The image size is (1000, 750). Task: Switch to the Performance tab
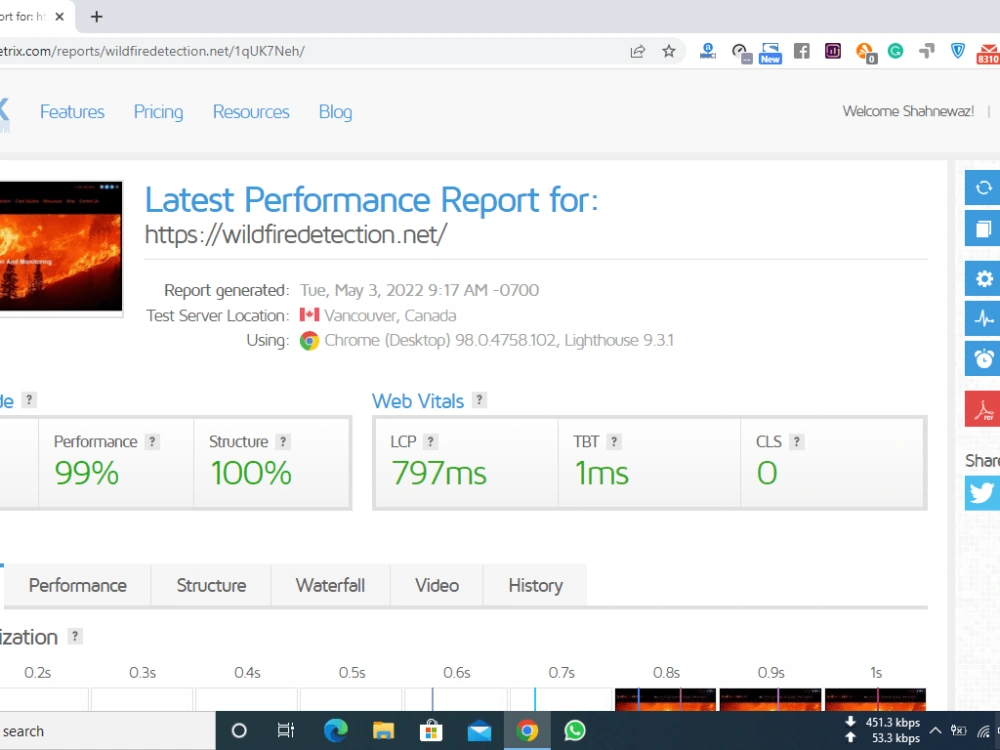pyautogui.click(x=78, y=585)
